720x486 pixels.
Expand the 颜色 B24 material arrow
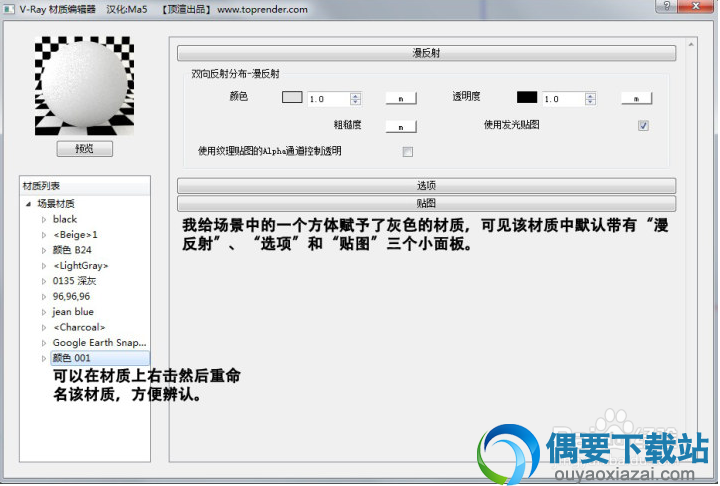pyautogui.click(x=44, y=250)
